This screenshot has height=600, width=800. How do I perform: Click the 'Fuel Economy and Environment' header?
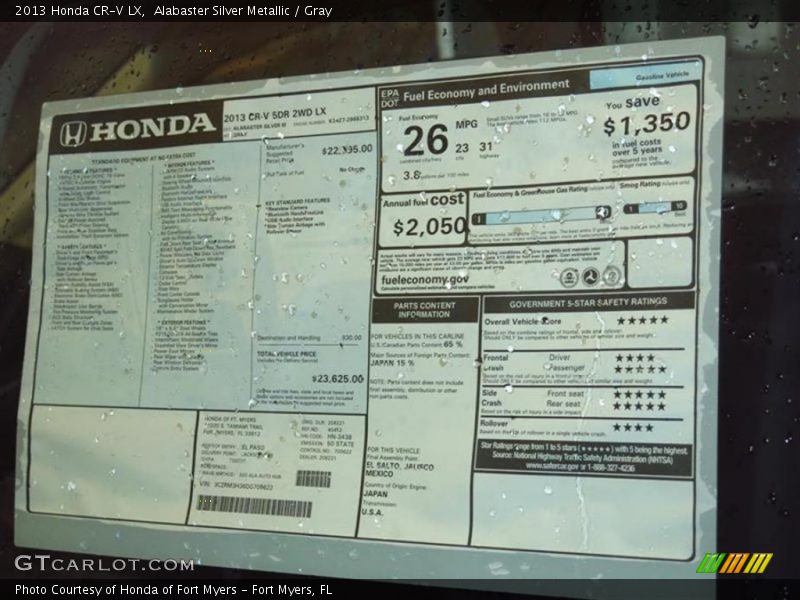pos(486,90)
